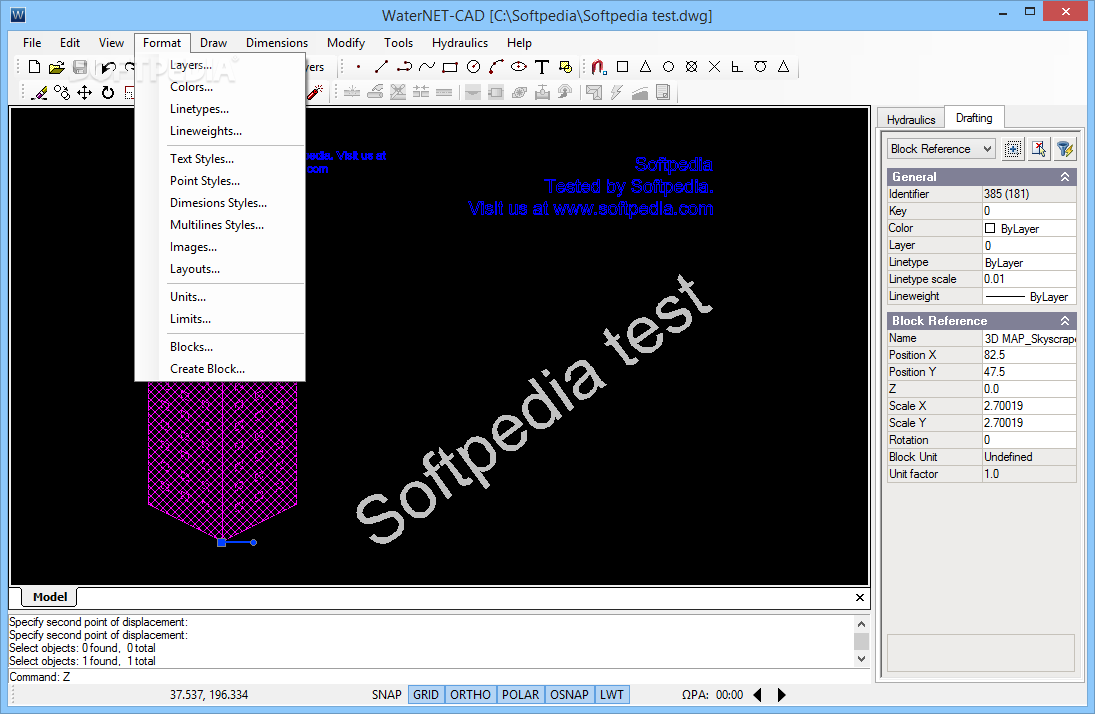
Task: Click the time step back arrow
Action: pos(758,695)
